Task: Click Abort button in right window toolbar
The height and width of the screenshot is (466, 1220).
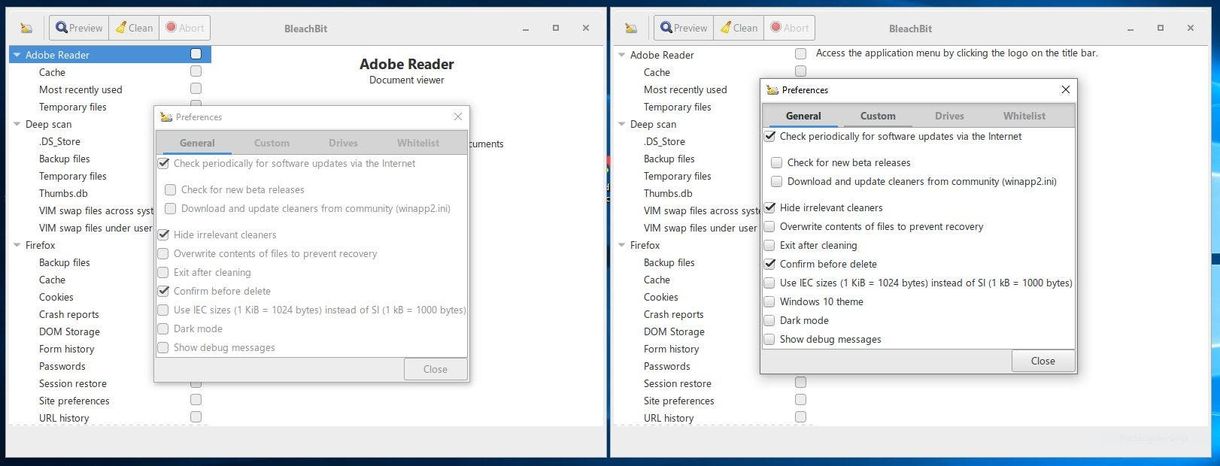Action: pyautogui.click(x=790, y=28)
